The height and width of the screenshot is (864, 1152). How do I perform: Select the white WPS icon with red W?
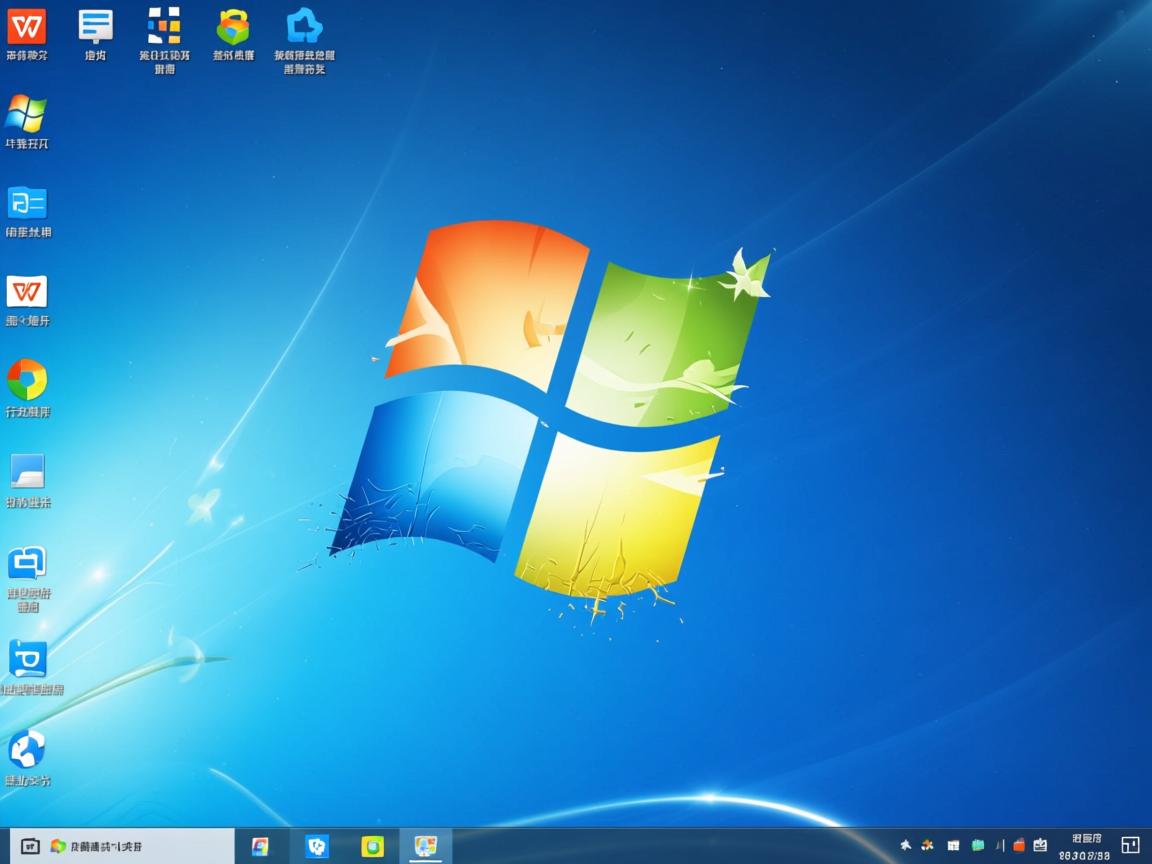click(x=27, y=292)
